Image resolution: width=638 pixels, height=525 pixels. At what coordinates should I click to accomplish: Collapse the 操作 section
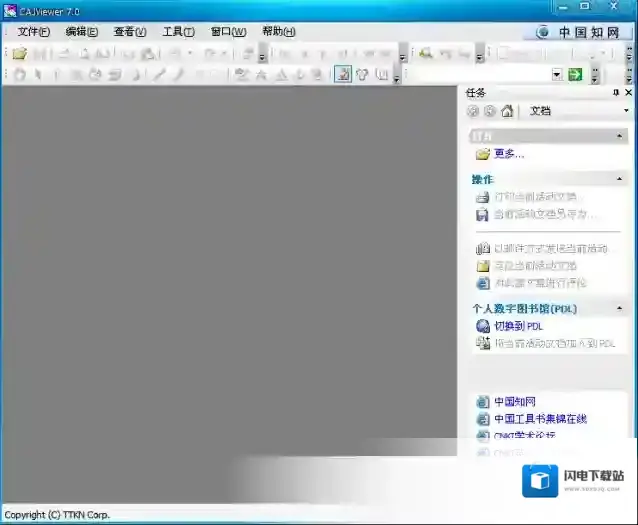coord(619,179)
